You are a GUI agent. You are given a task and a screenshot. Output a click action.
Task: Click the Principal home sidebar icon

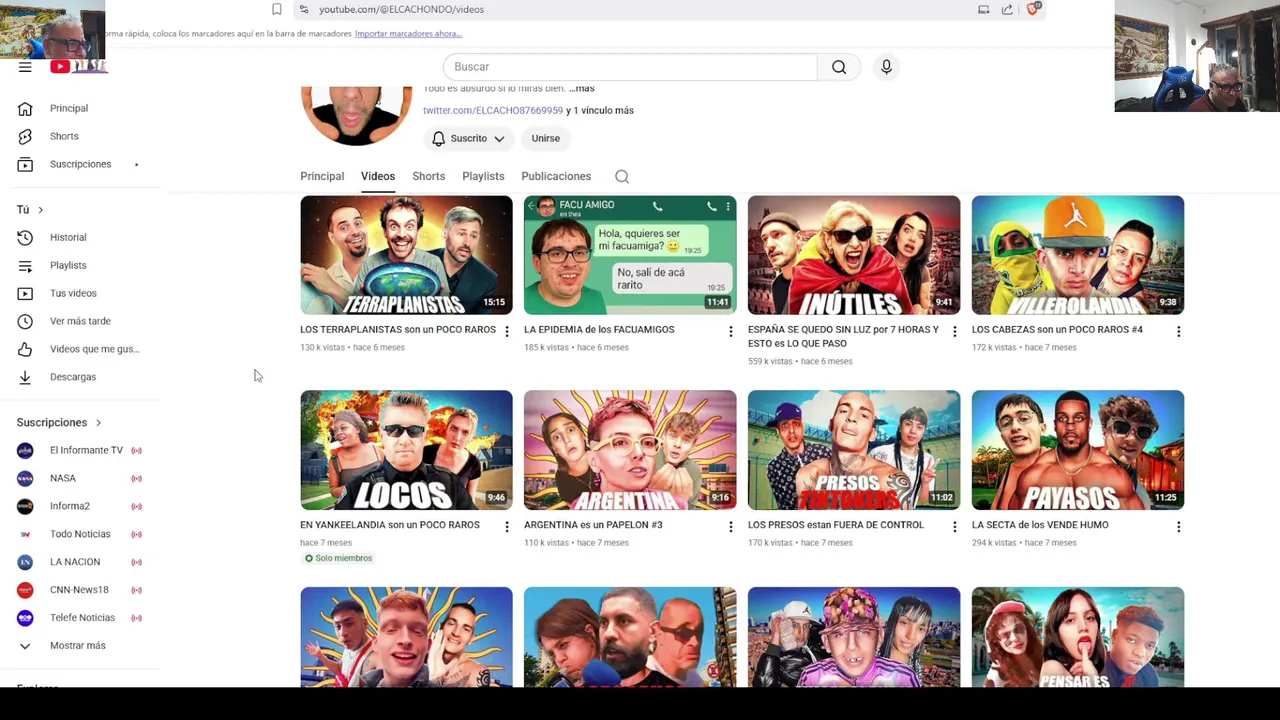click(x=25, y=108)
